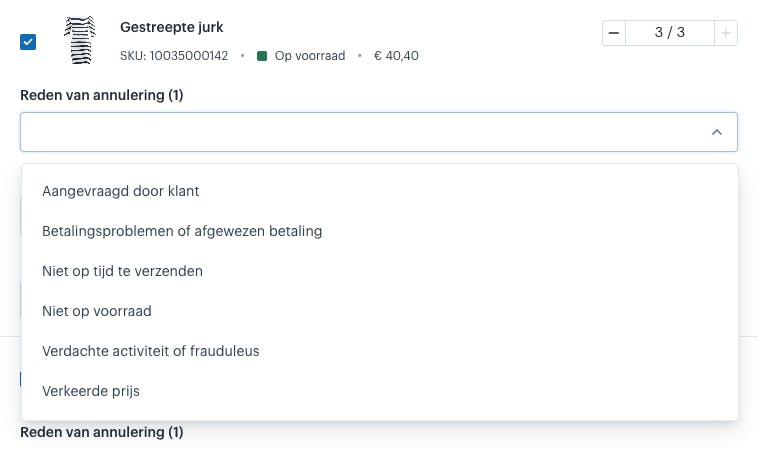Uncheck the Gestreepte jurk checkbox

click(28, 42)
